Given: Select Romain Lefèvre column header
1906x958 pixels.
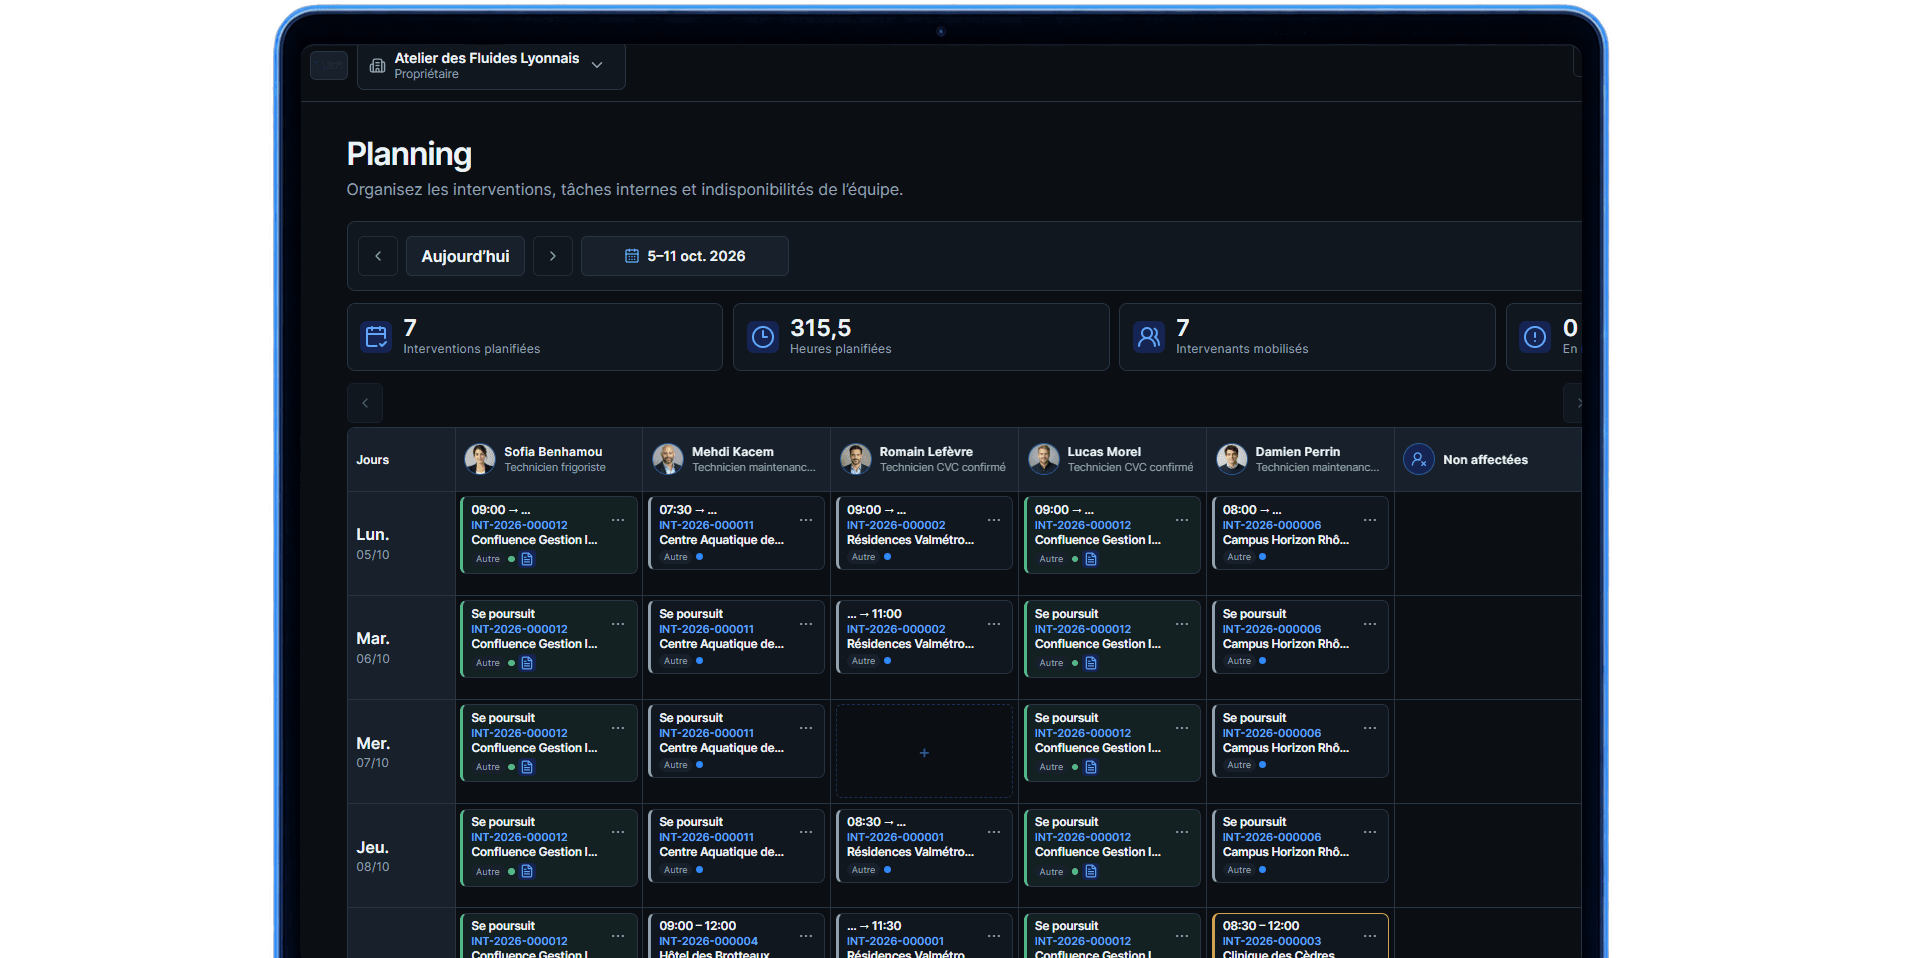Looking at the screenshot, I should 924,459.
